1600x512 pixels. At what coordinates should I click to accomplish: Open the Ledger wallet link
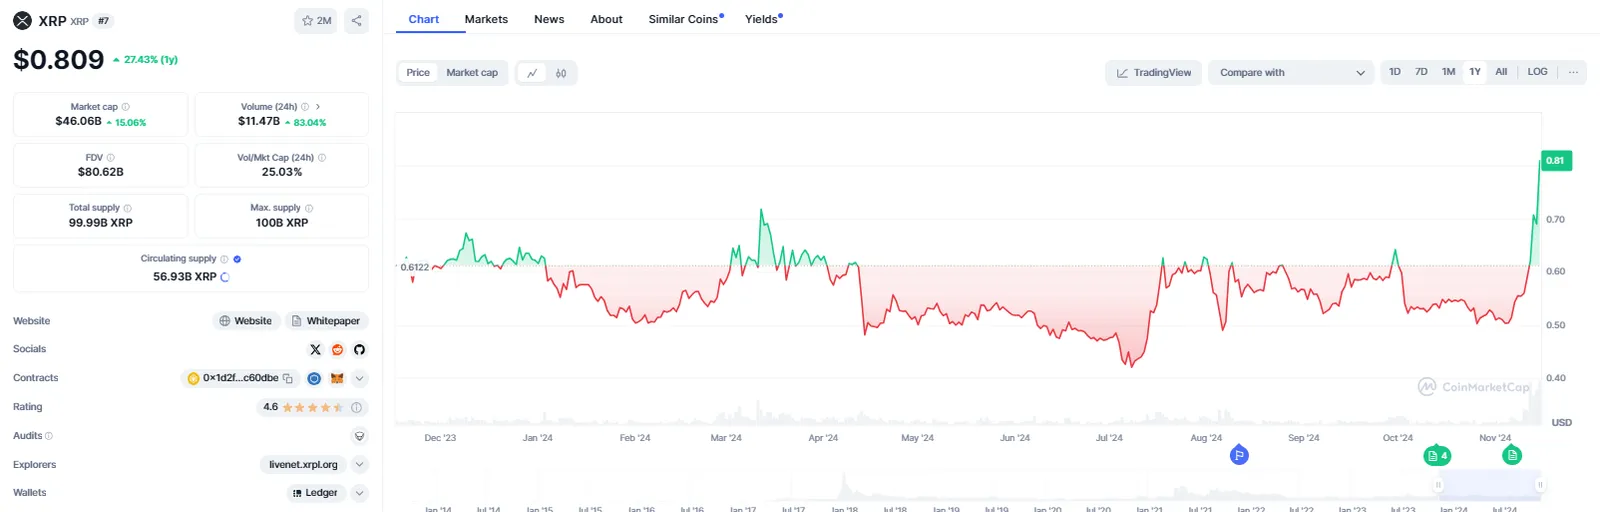(315, 493)
